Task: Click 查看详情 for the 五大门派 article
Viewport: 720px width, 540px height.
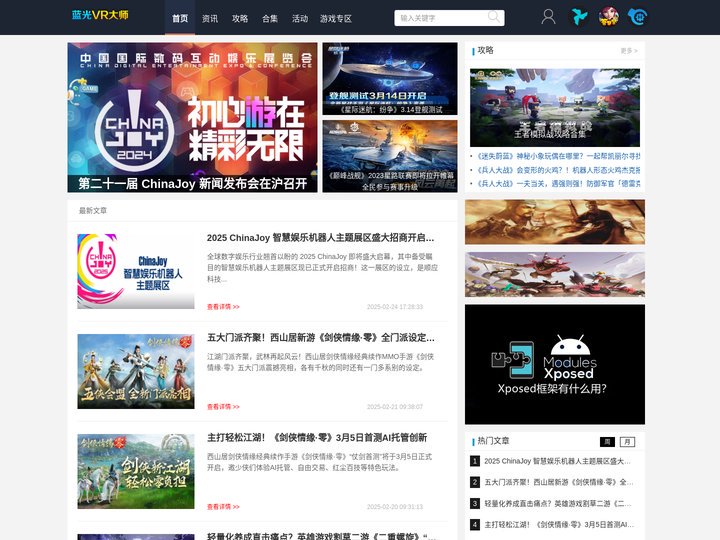Action: [x=223, y=407]
